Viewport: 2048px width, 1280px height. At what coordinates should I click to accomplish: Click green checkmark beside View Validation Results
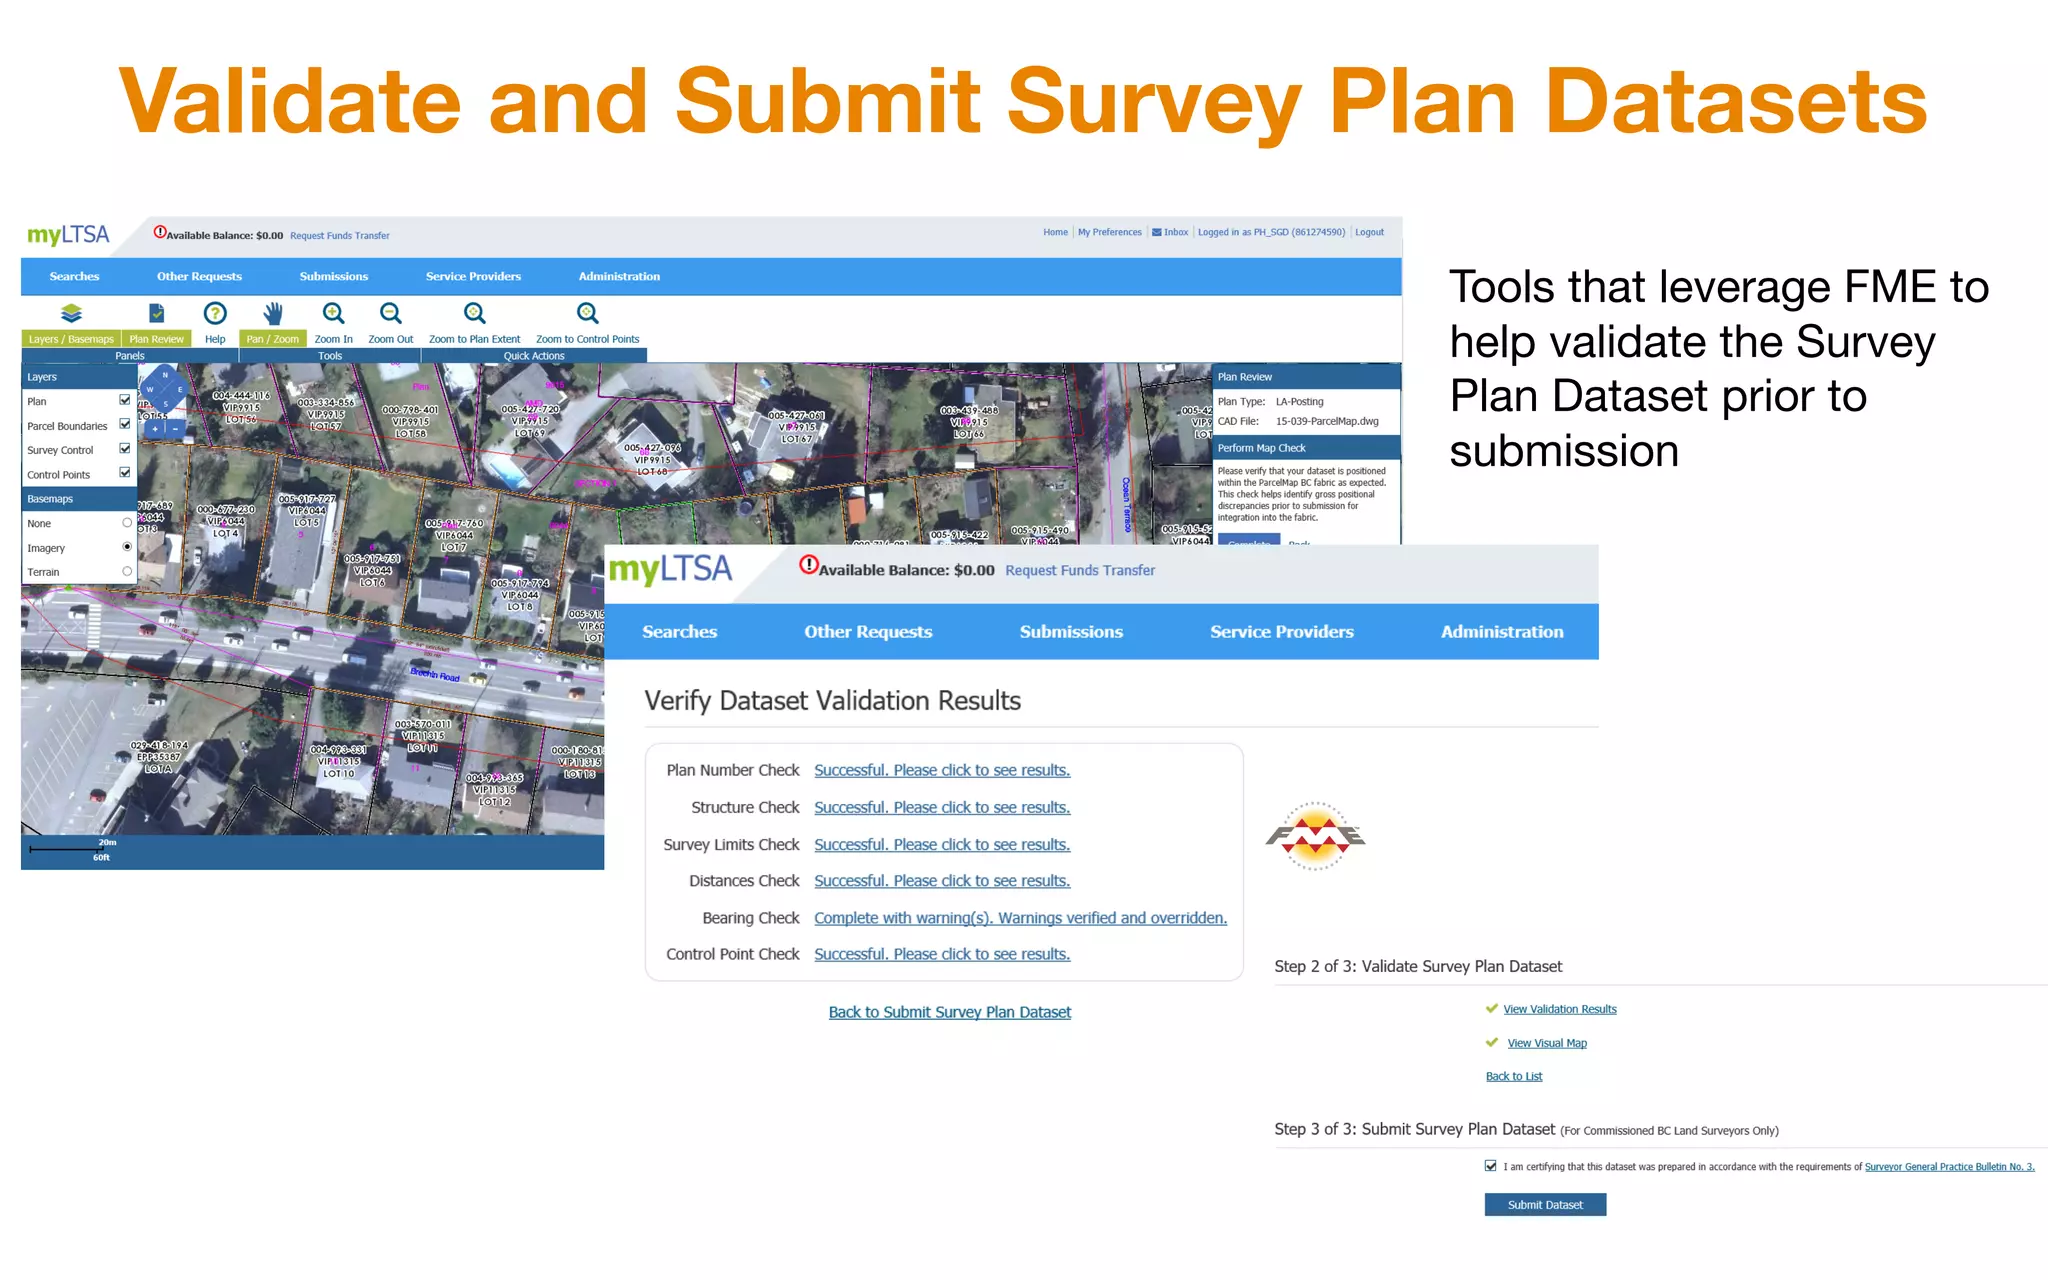coord(1492,1008)
